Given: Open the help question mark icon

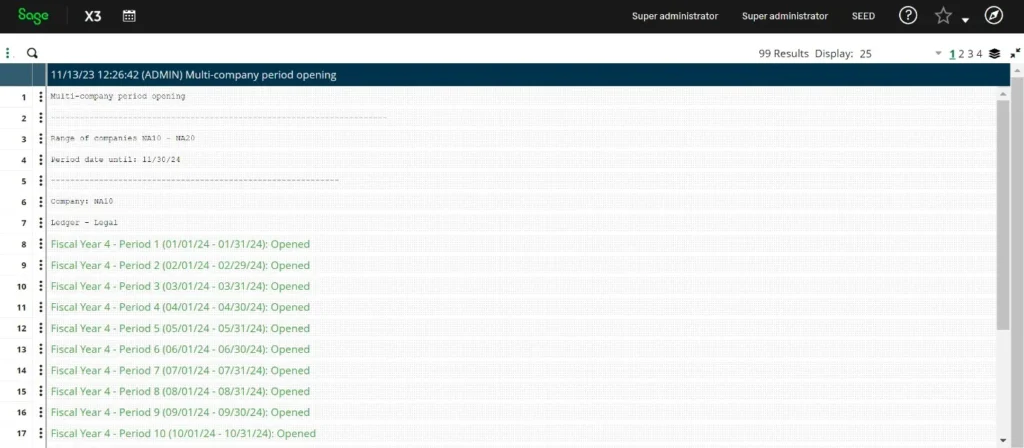Looking at the screenshot, I should [x=908, y=16].
